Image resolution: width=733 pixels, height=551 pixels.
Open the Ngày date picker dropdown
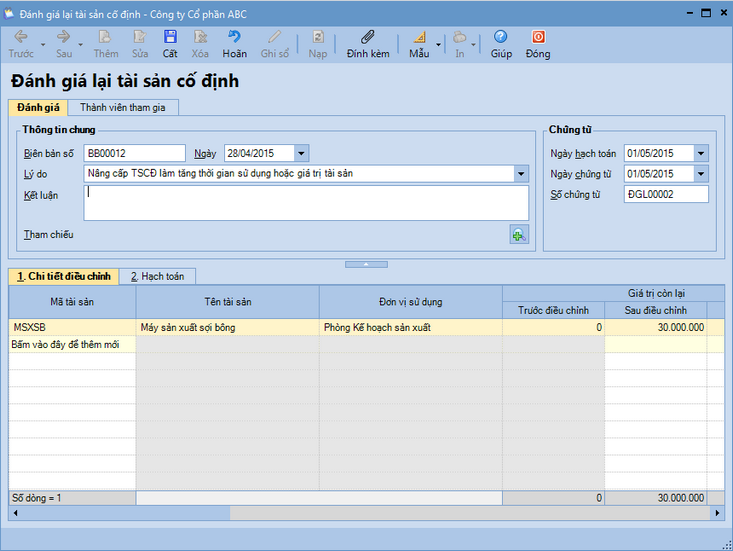(302, 153)
